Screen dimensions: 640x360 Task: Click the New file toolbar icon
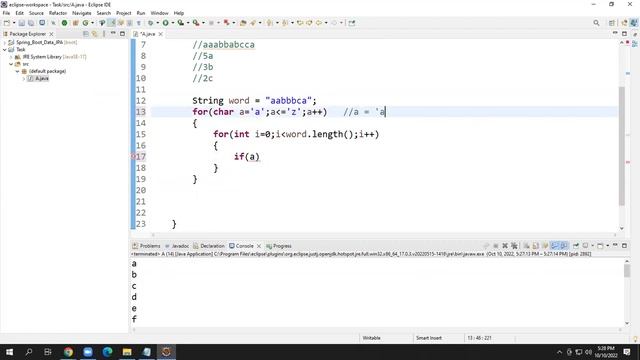point(7,23)
